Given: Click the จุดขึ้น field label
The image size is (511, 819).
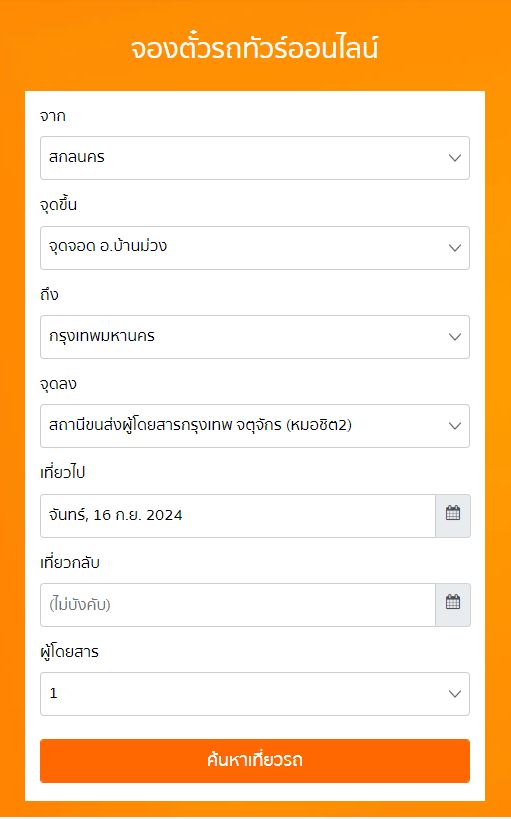Looking at the screenshot, I should tap(59, 205).
